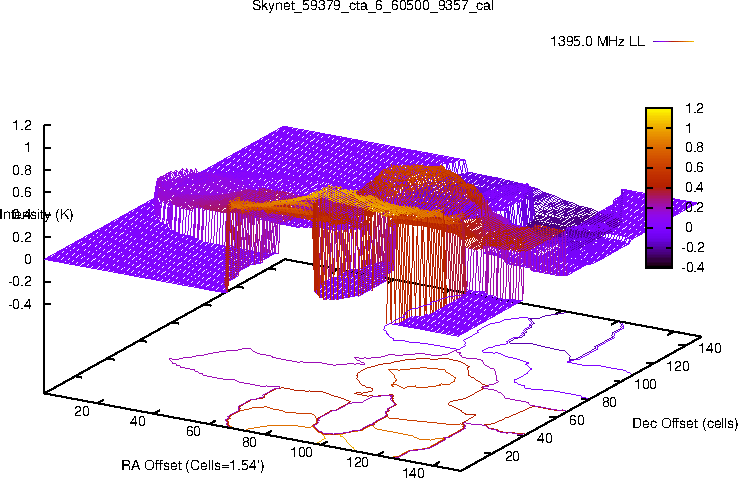The width and height of the screenshot is (738, 478).
Task: Click the RA axis tick label 80
Action: pos(249,442)
